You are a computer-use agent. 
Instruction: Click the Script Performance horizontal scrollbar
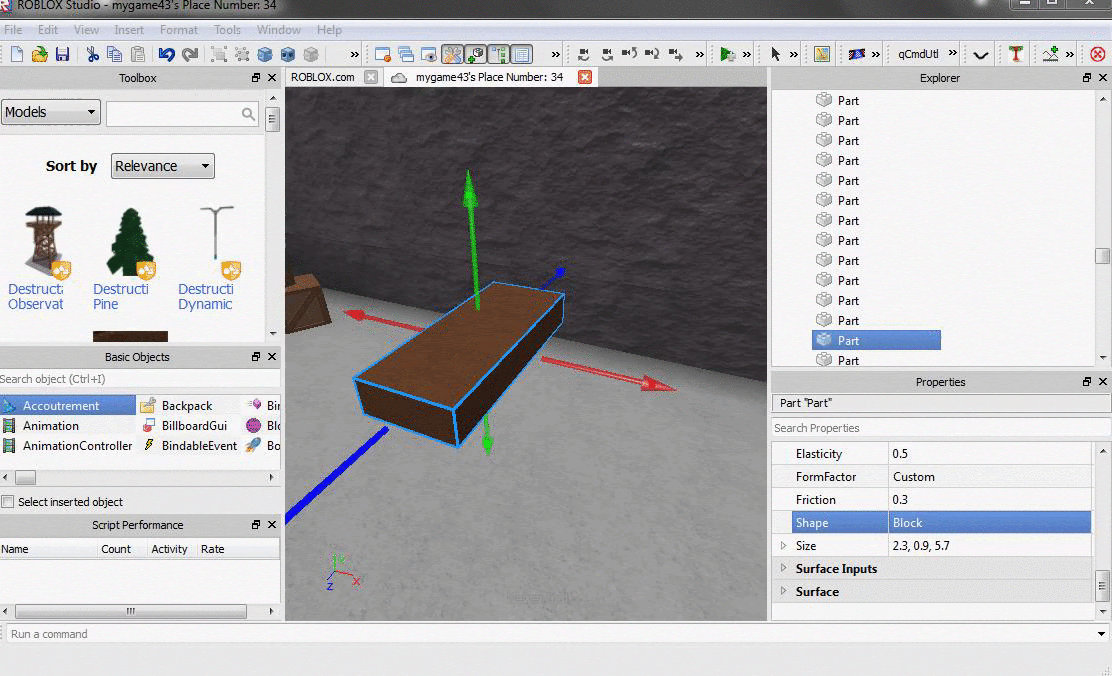(130, 611)
